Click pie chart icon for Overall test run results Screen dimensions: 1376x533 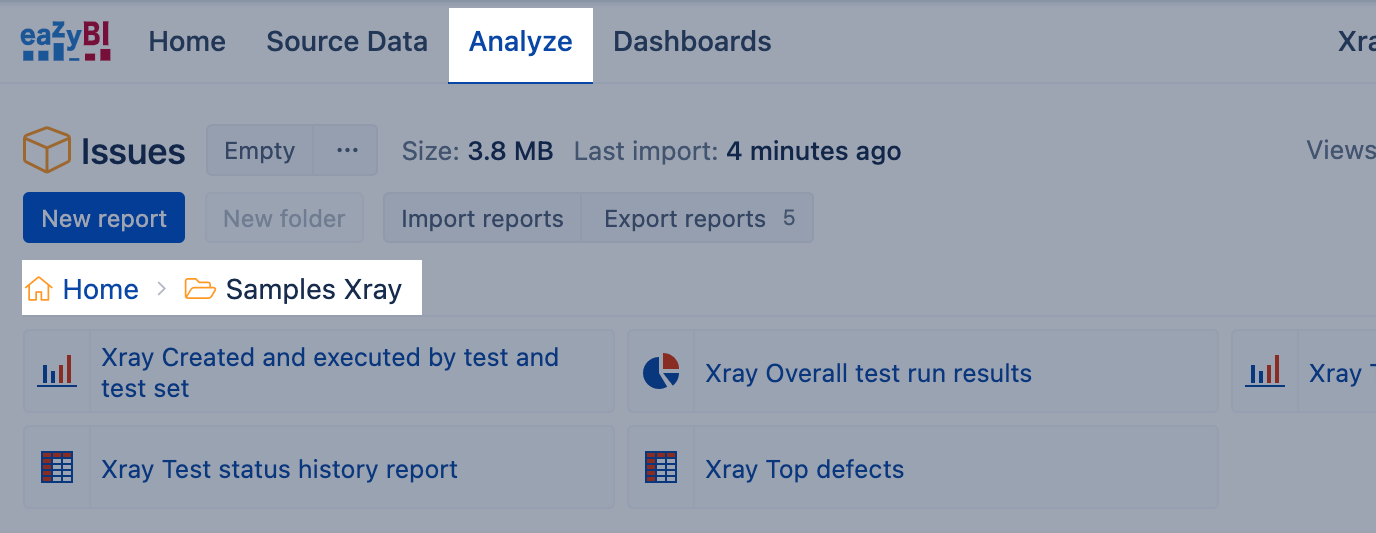tap(661, 372)
